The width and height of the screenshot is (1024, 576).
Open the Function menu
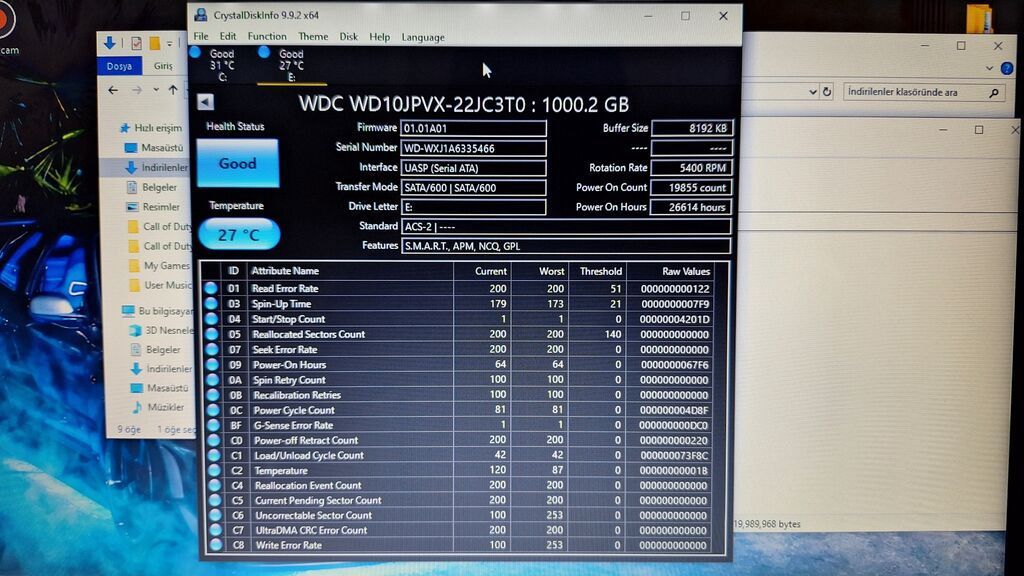[x=266, y=37]
